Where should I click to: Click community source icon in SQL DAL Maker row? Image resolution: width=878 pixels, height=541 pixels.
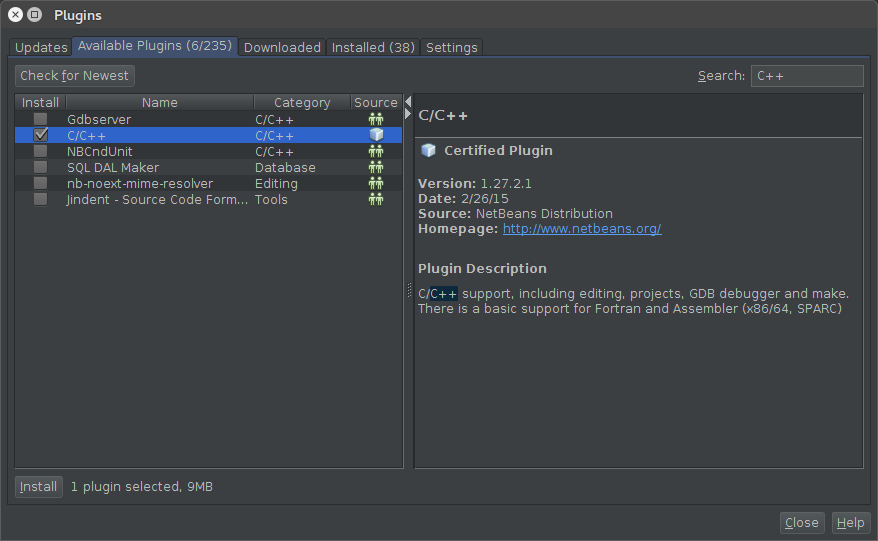(376, 167)
